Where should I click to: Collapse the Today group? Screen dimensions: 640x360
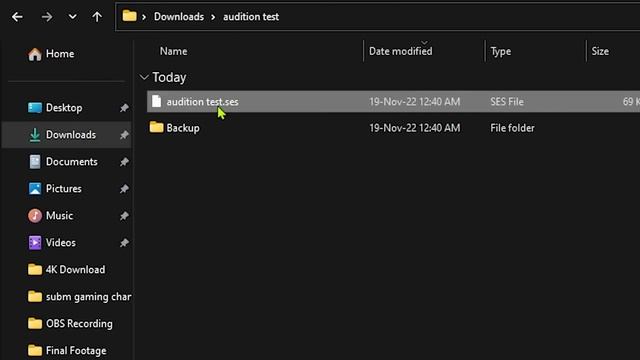tap(144, 77)
